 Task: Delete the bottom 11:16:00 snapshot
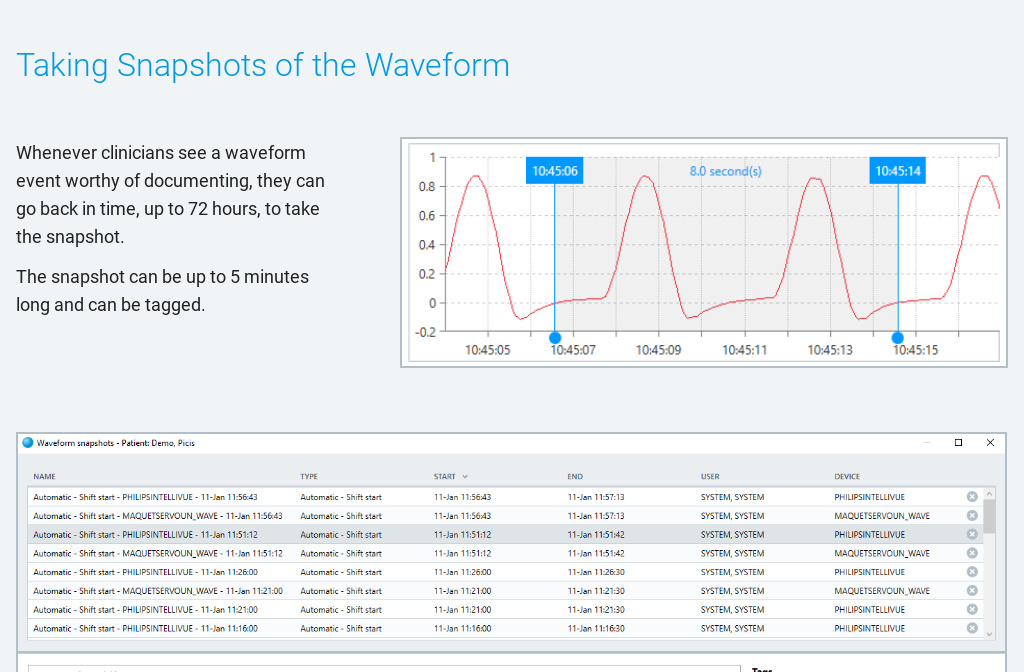(x=971, y=628)
